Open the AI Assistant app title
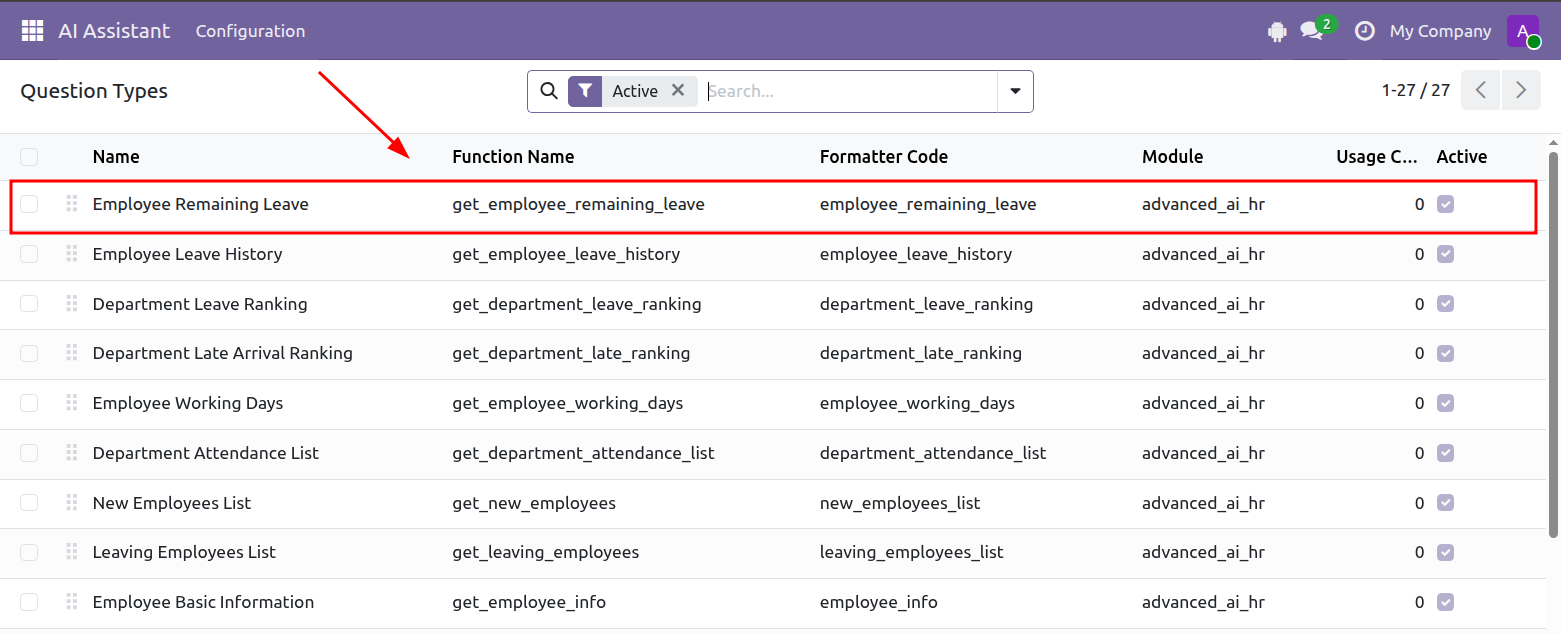This screenshot has height=634, width=1561. tap(114, 31)
